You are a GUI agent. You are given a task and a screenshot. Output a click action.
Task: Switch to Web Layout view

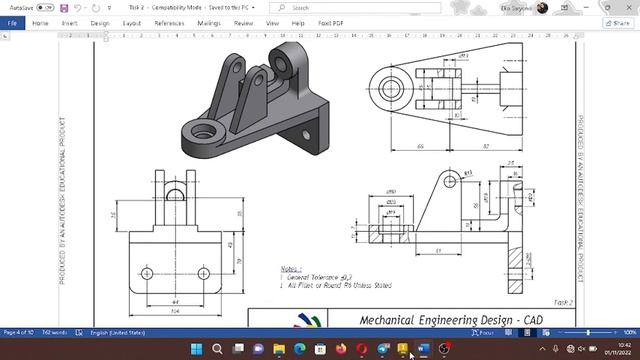click(x=546, y=333)
